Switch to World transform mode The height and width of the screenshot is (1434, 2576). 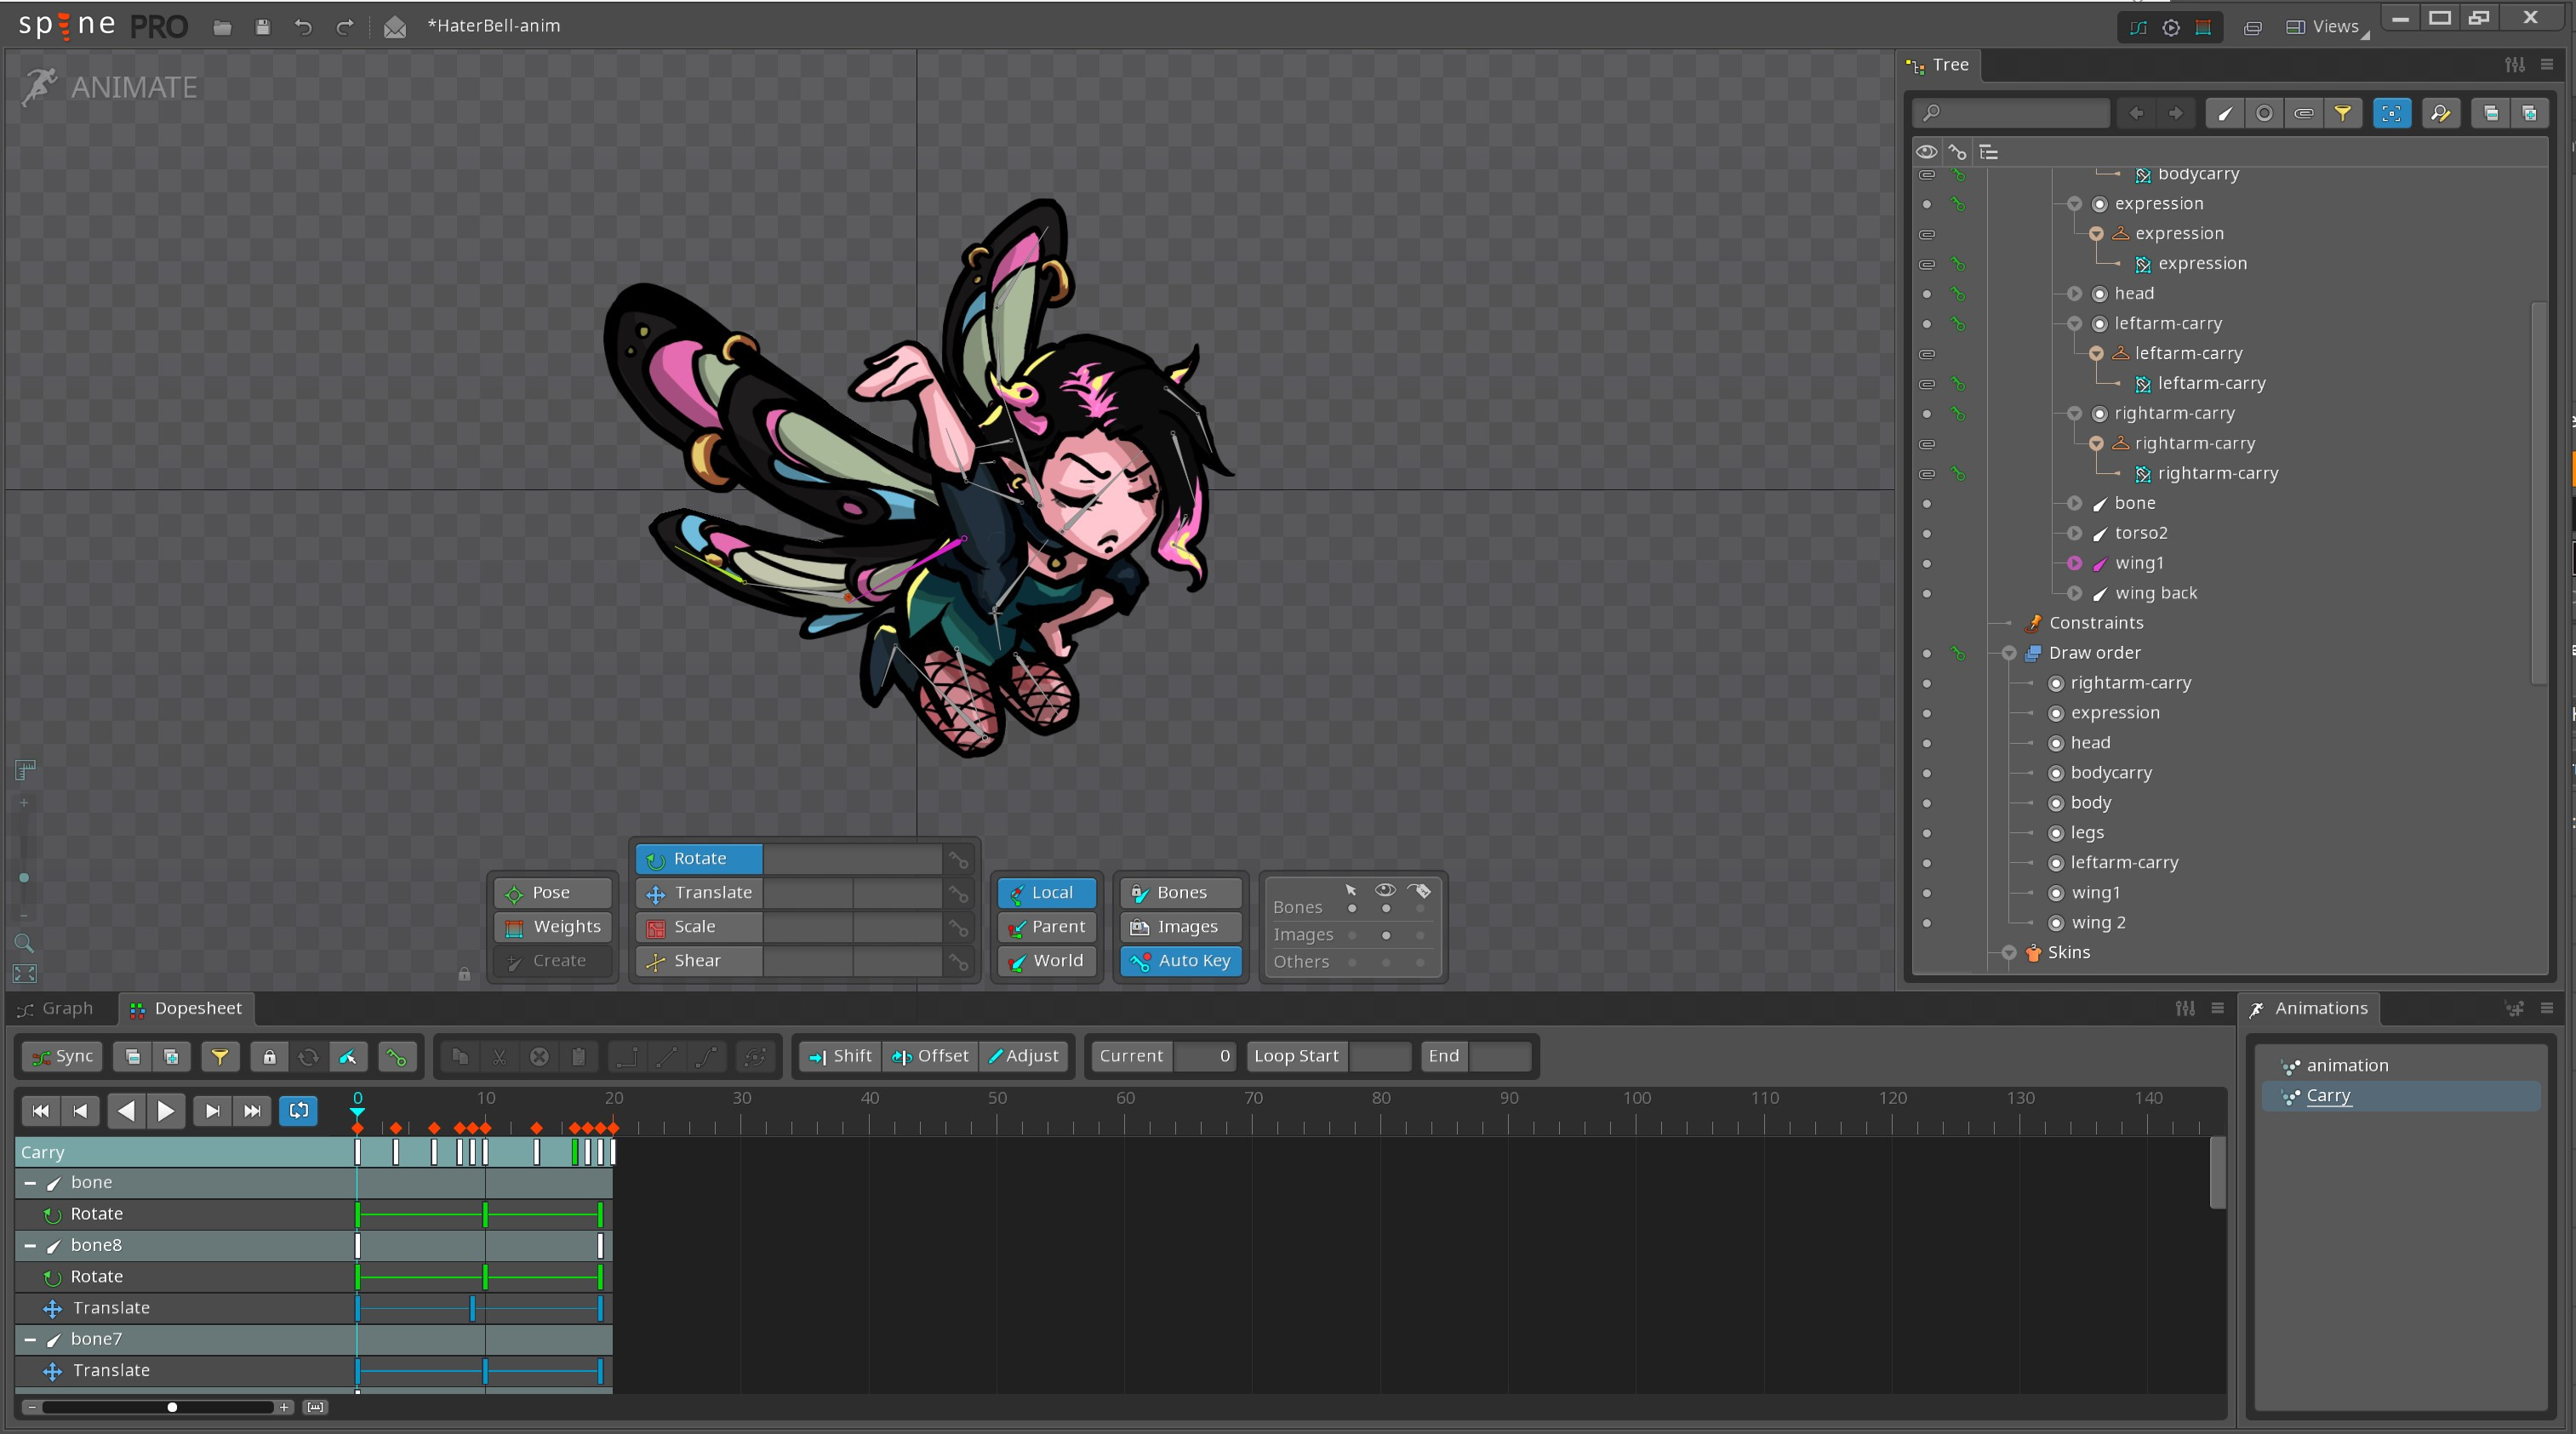[1046, 960]
